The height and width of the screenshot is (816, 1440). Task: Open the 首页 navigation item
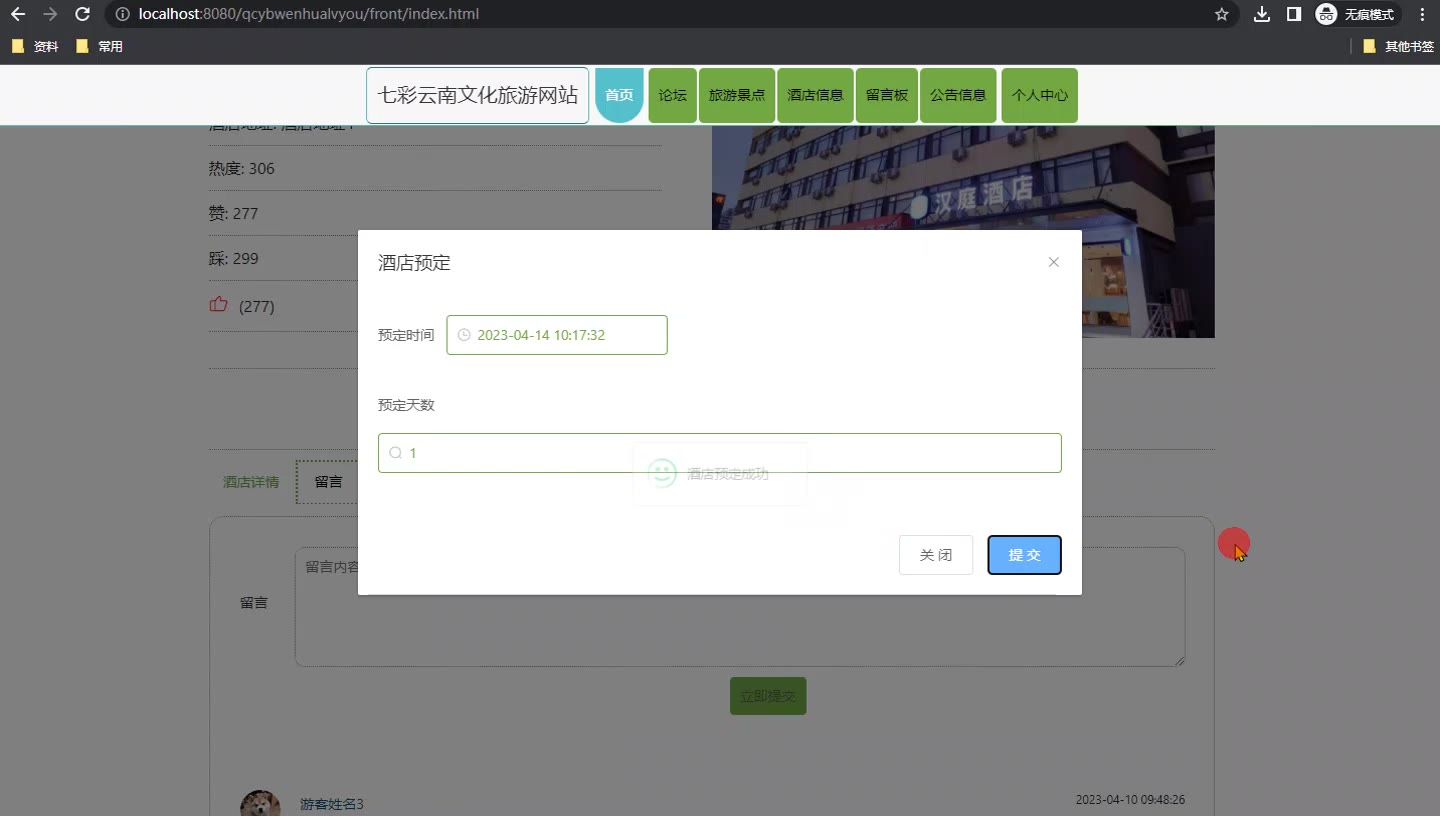click(619, 95)
